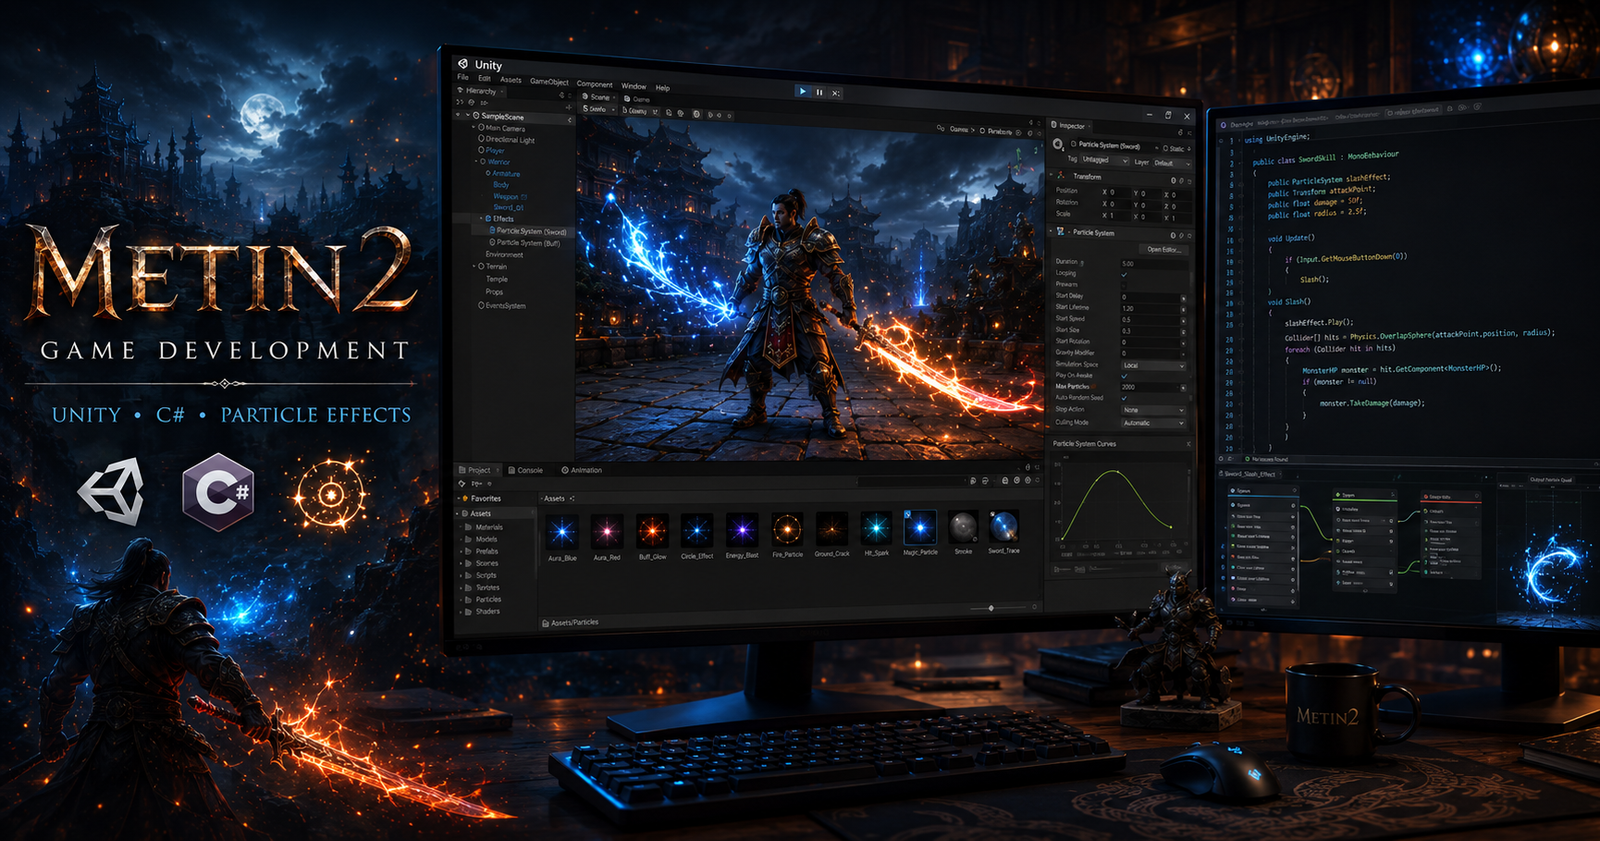Select the Magic_Particle asset icon
Viewport: 1600px width, 841px height.
pyautogui.click(x=920, y=526)
